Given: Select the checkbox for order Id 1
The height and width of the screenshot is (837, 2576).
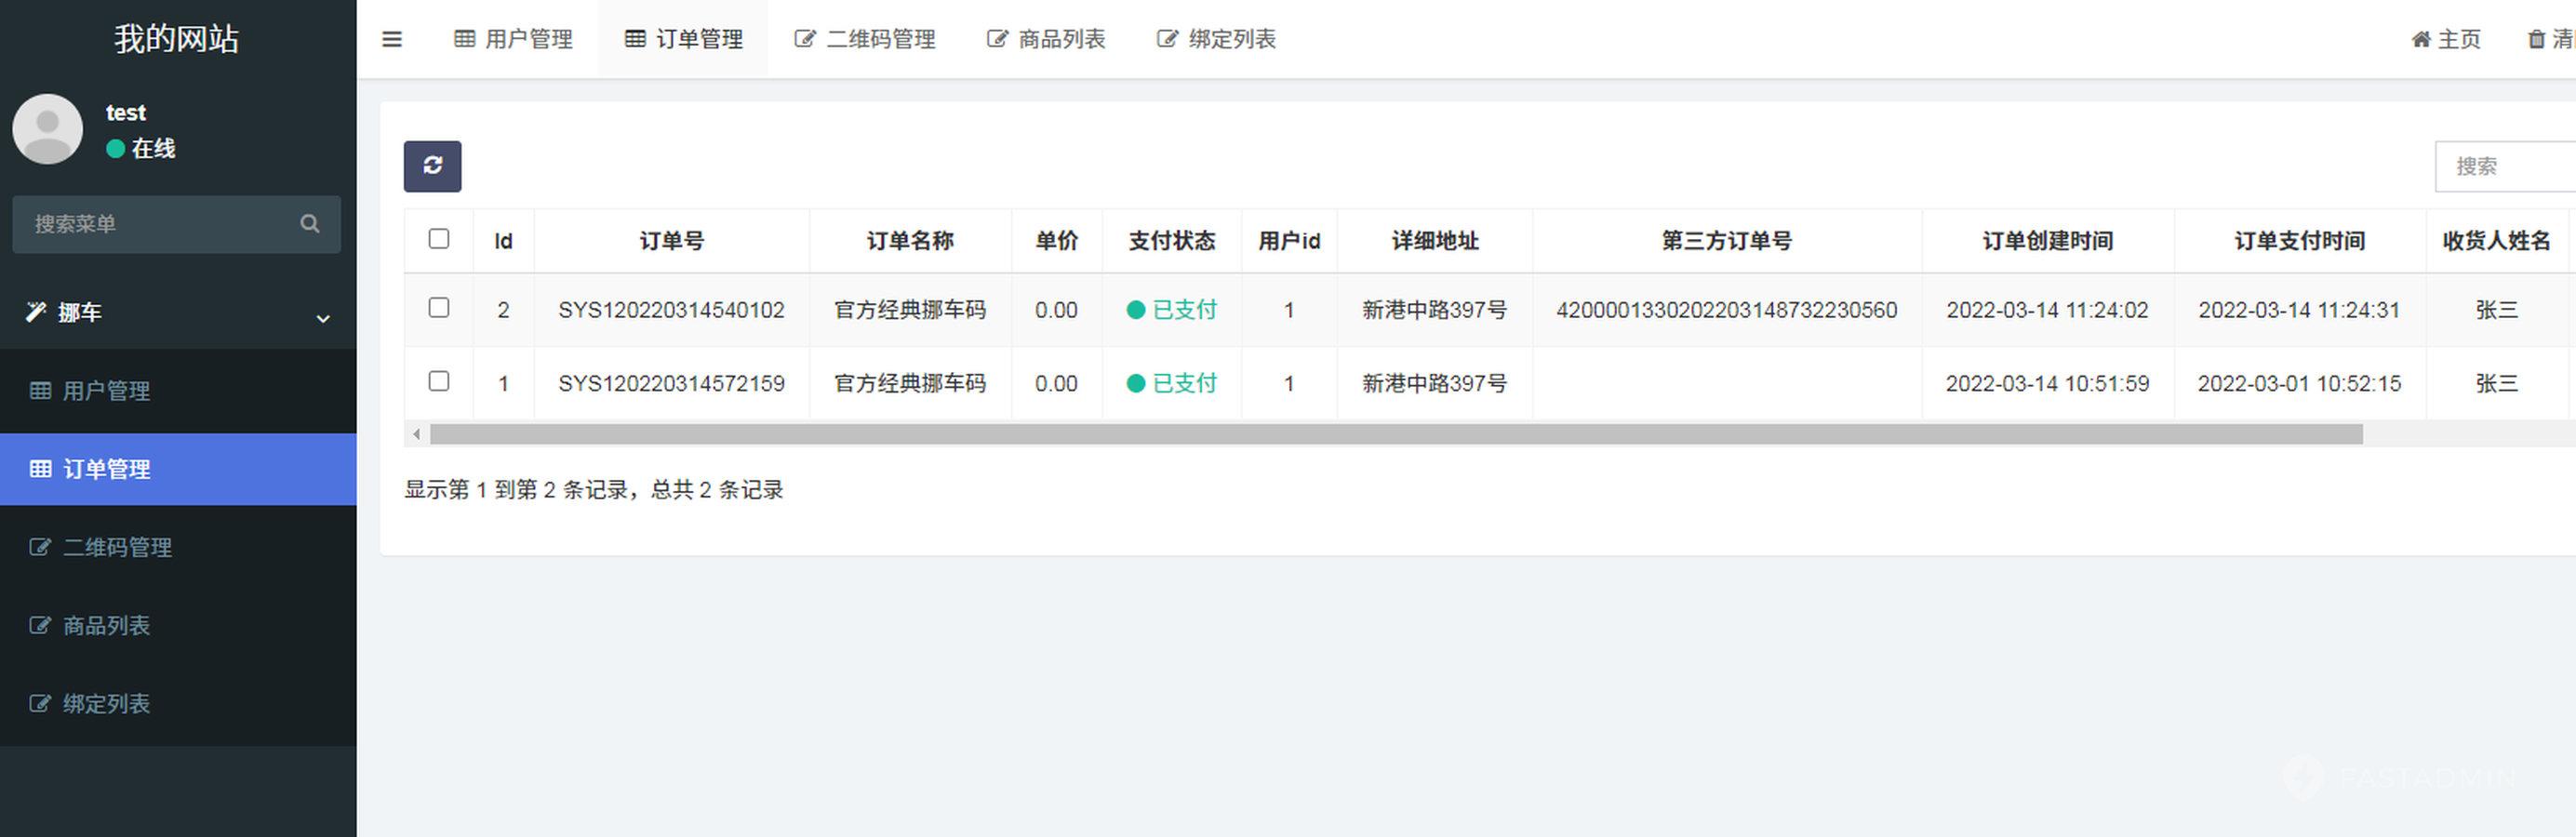Looking at the screenshot, I should pyautogui.click(x=438, y=381).
